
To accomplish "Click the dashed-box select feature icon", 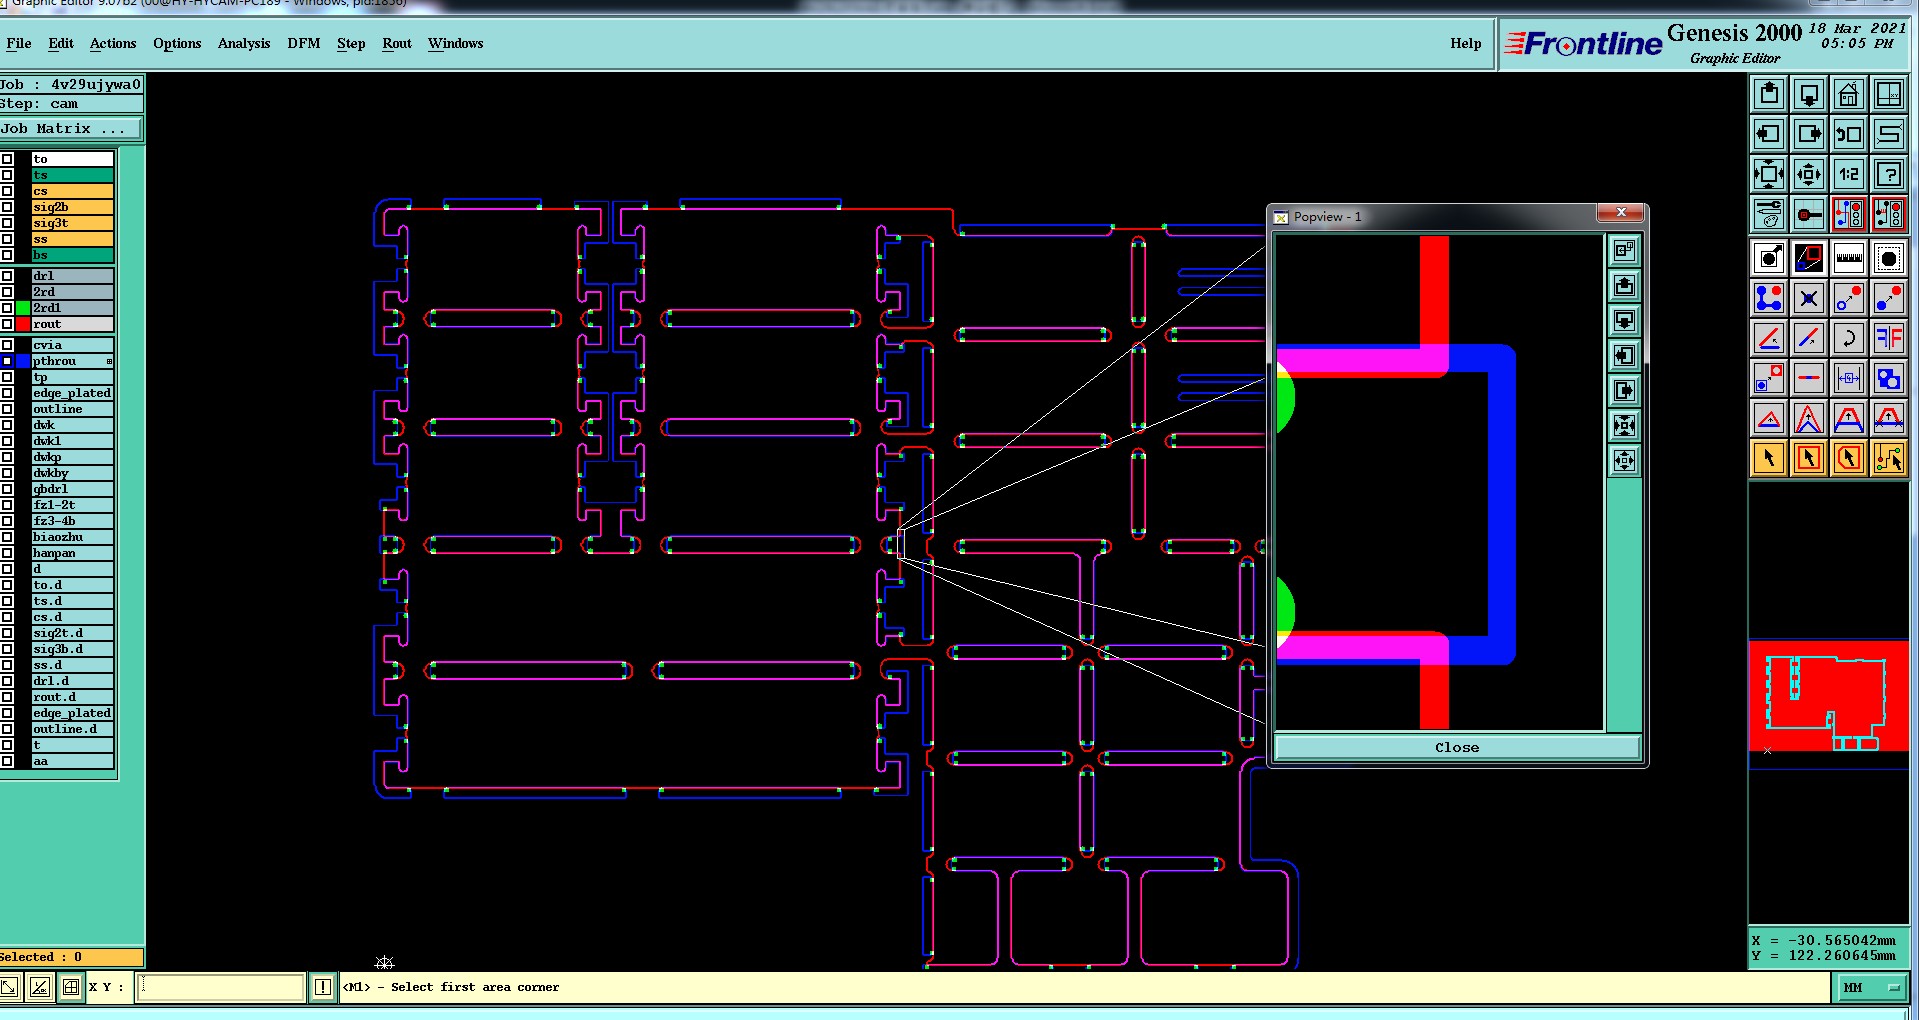I will click(x=1889, y=258).
